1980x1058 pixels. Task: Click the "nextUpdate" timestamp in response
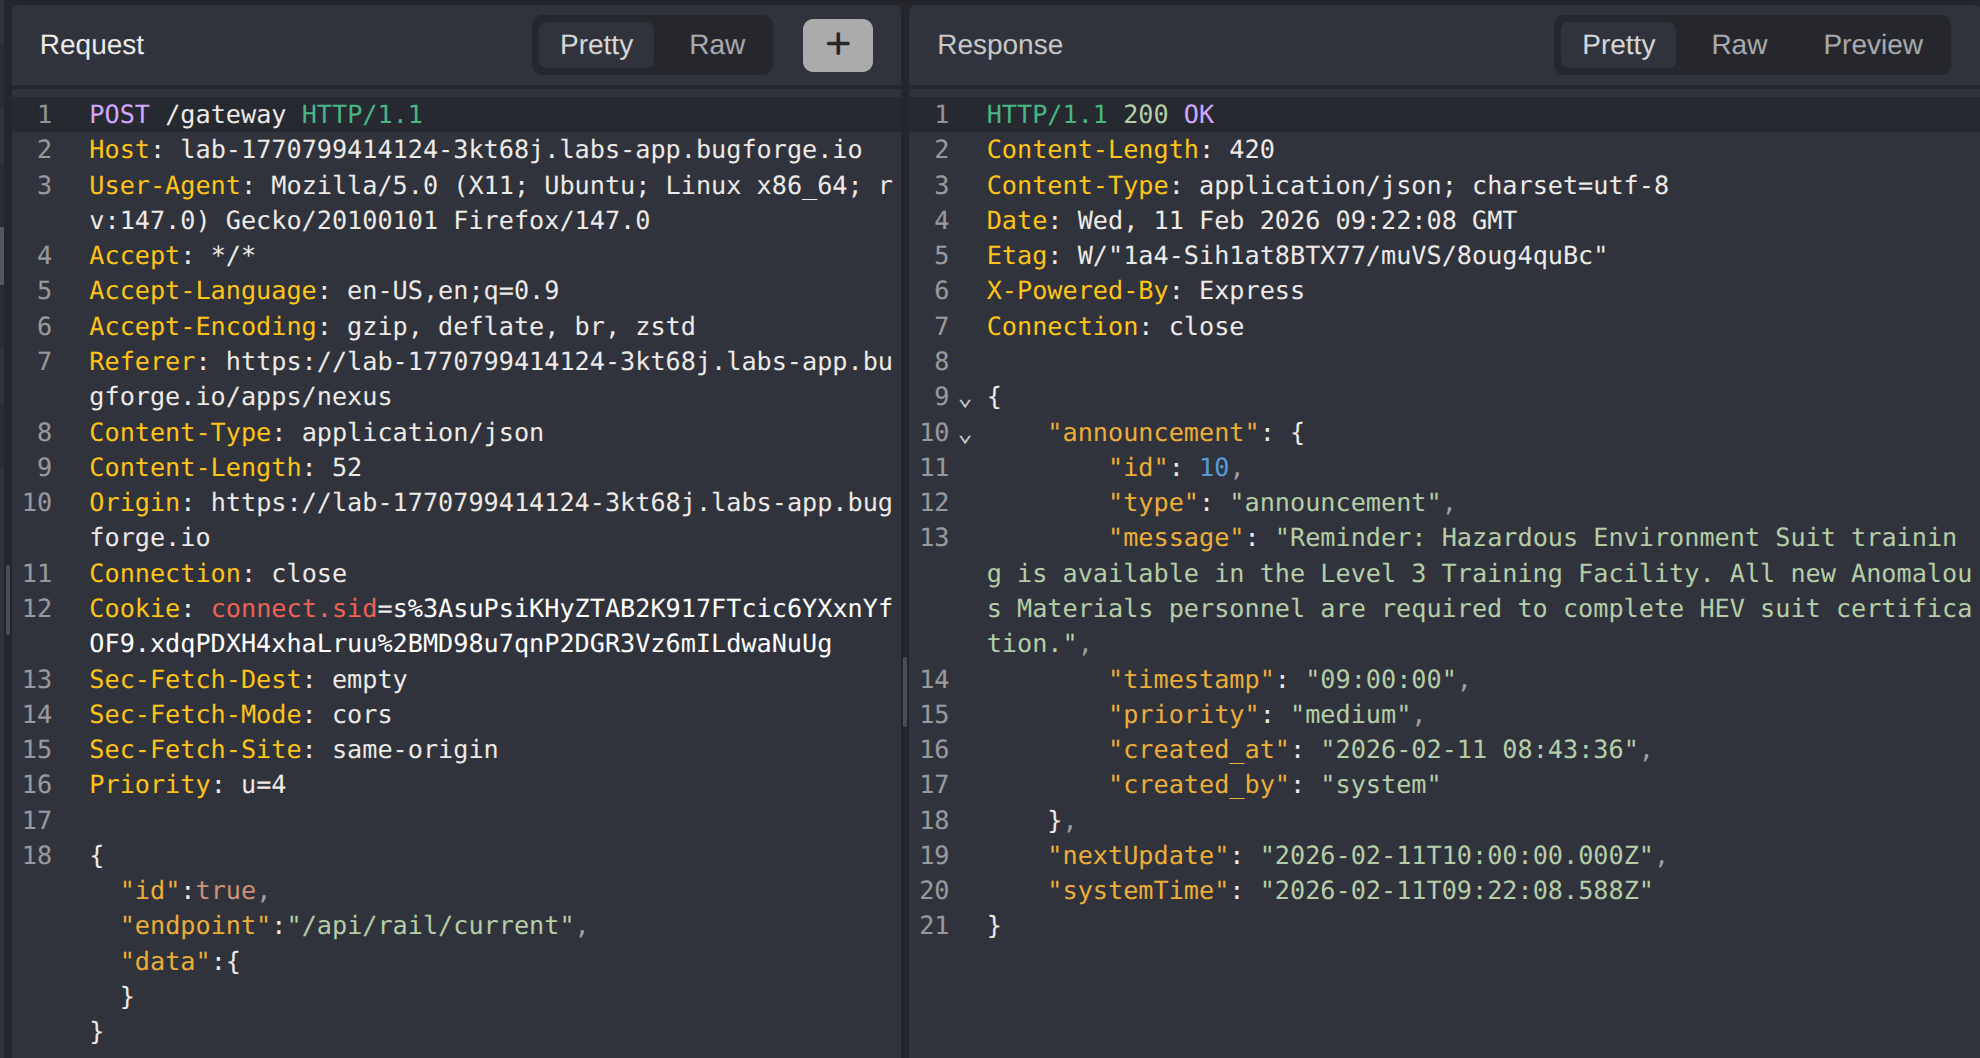click(x=1455, y=856)
